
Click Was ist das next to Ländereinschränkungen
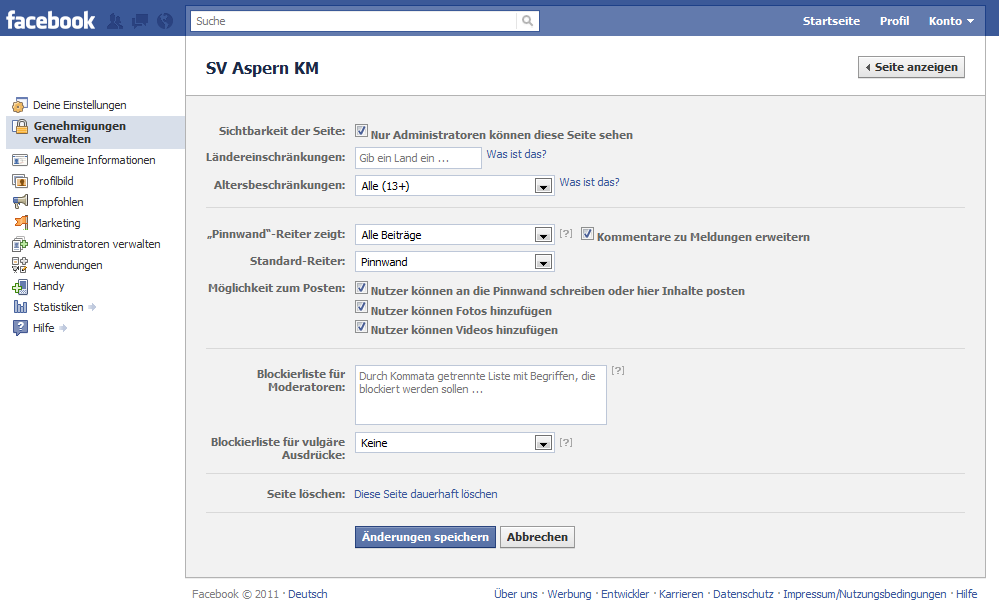tap(517, 154)
